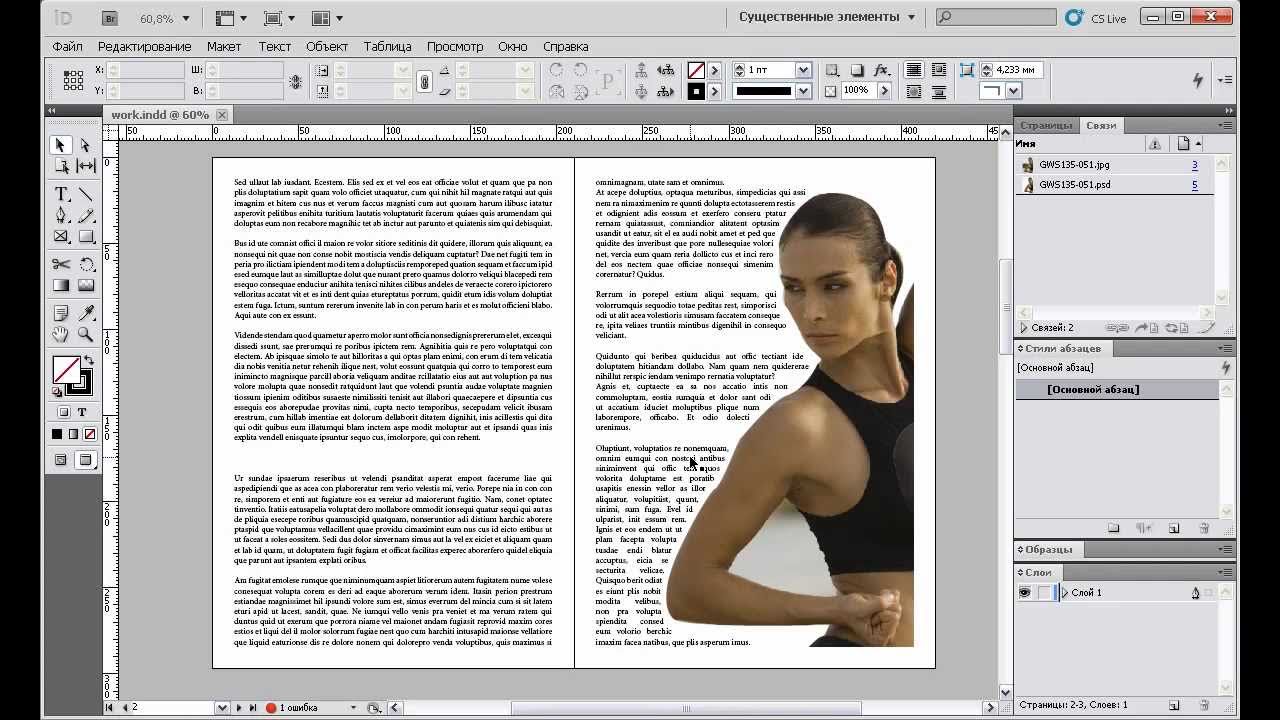Select the Pencil tool
Viewport: 1280px width, 720px height.
pyautogui.click(x=86, y=215)
